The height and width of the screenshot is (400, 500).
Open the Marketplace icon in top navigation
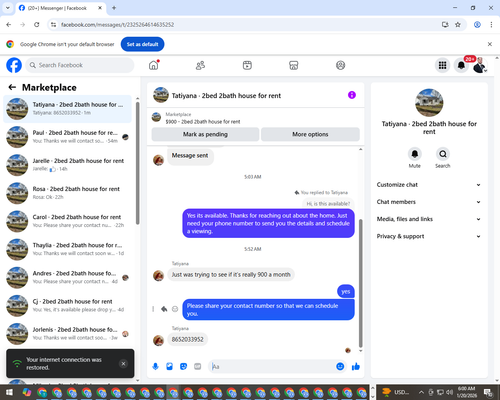point(294,65)
